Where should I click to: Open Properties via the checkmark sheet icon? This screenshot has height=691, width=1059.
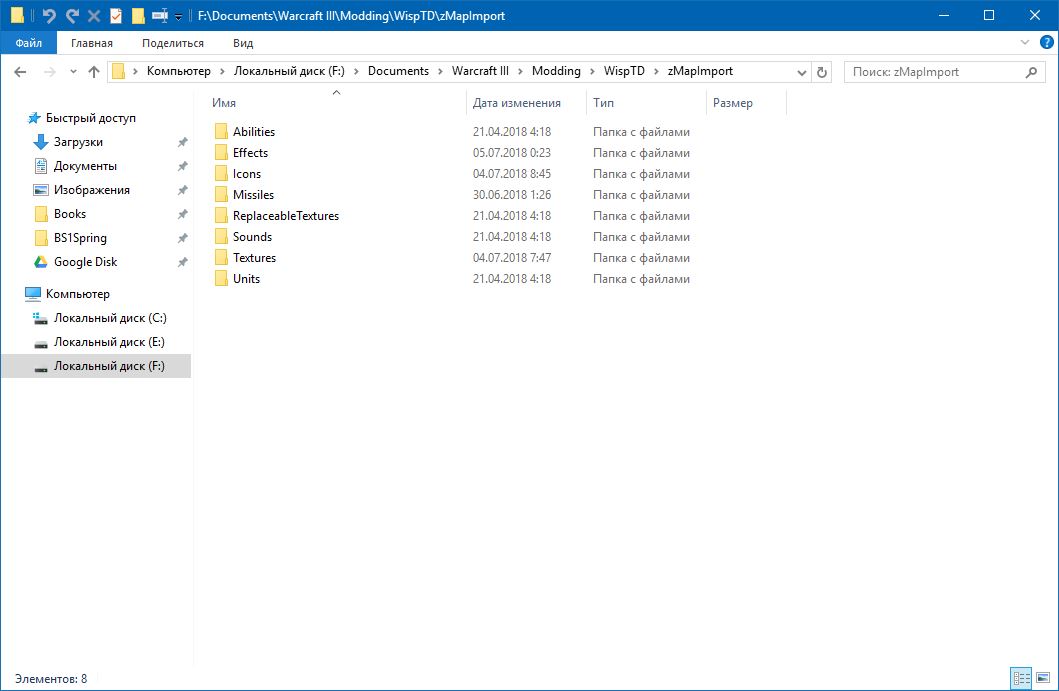coord(116,15)
